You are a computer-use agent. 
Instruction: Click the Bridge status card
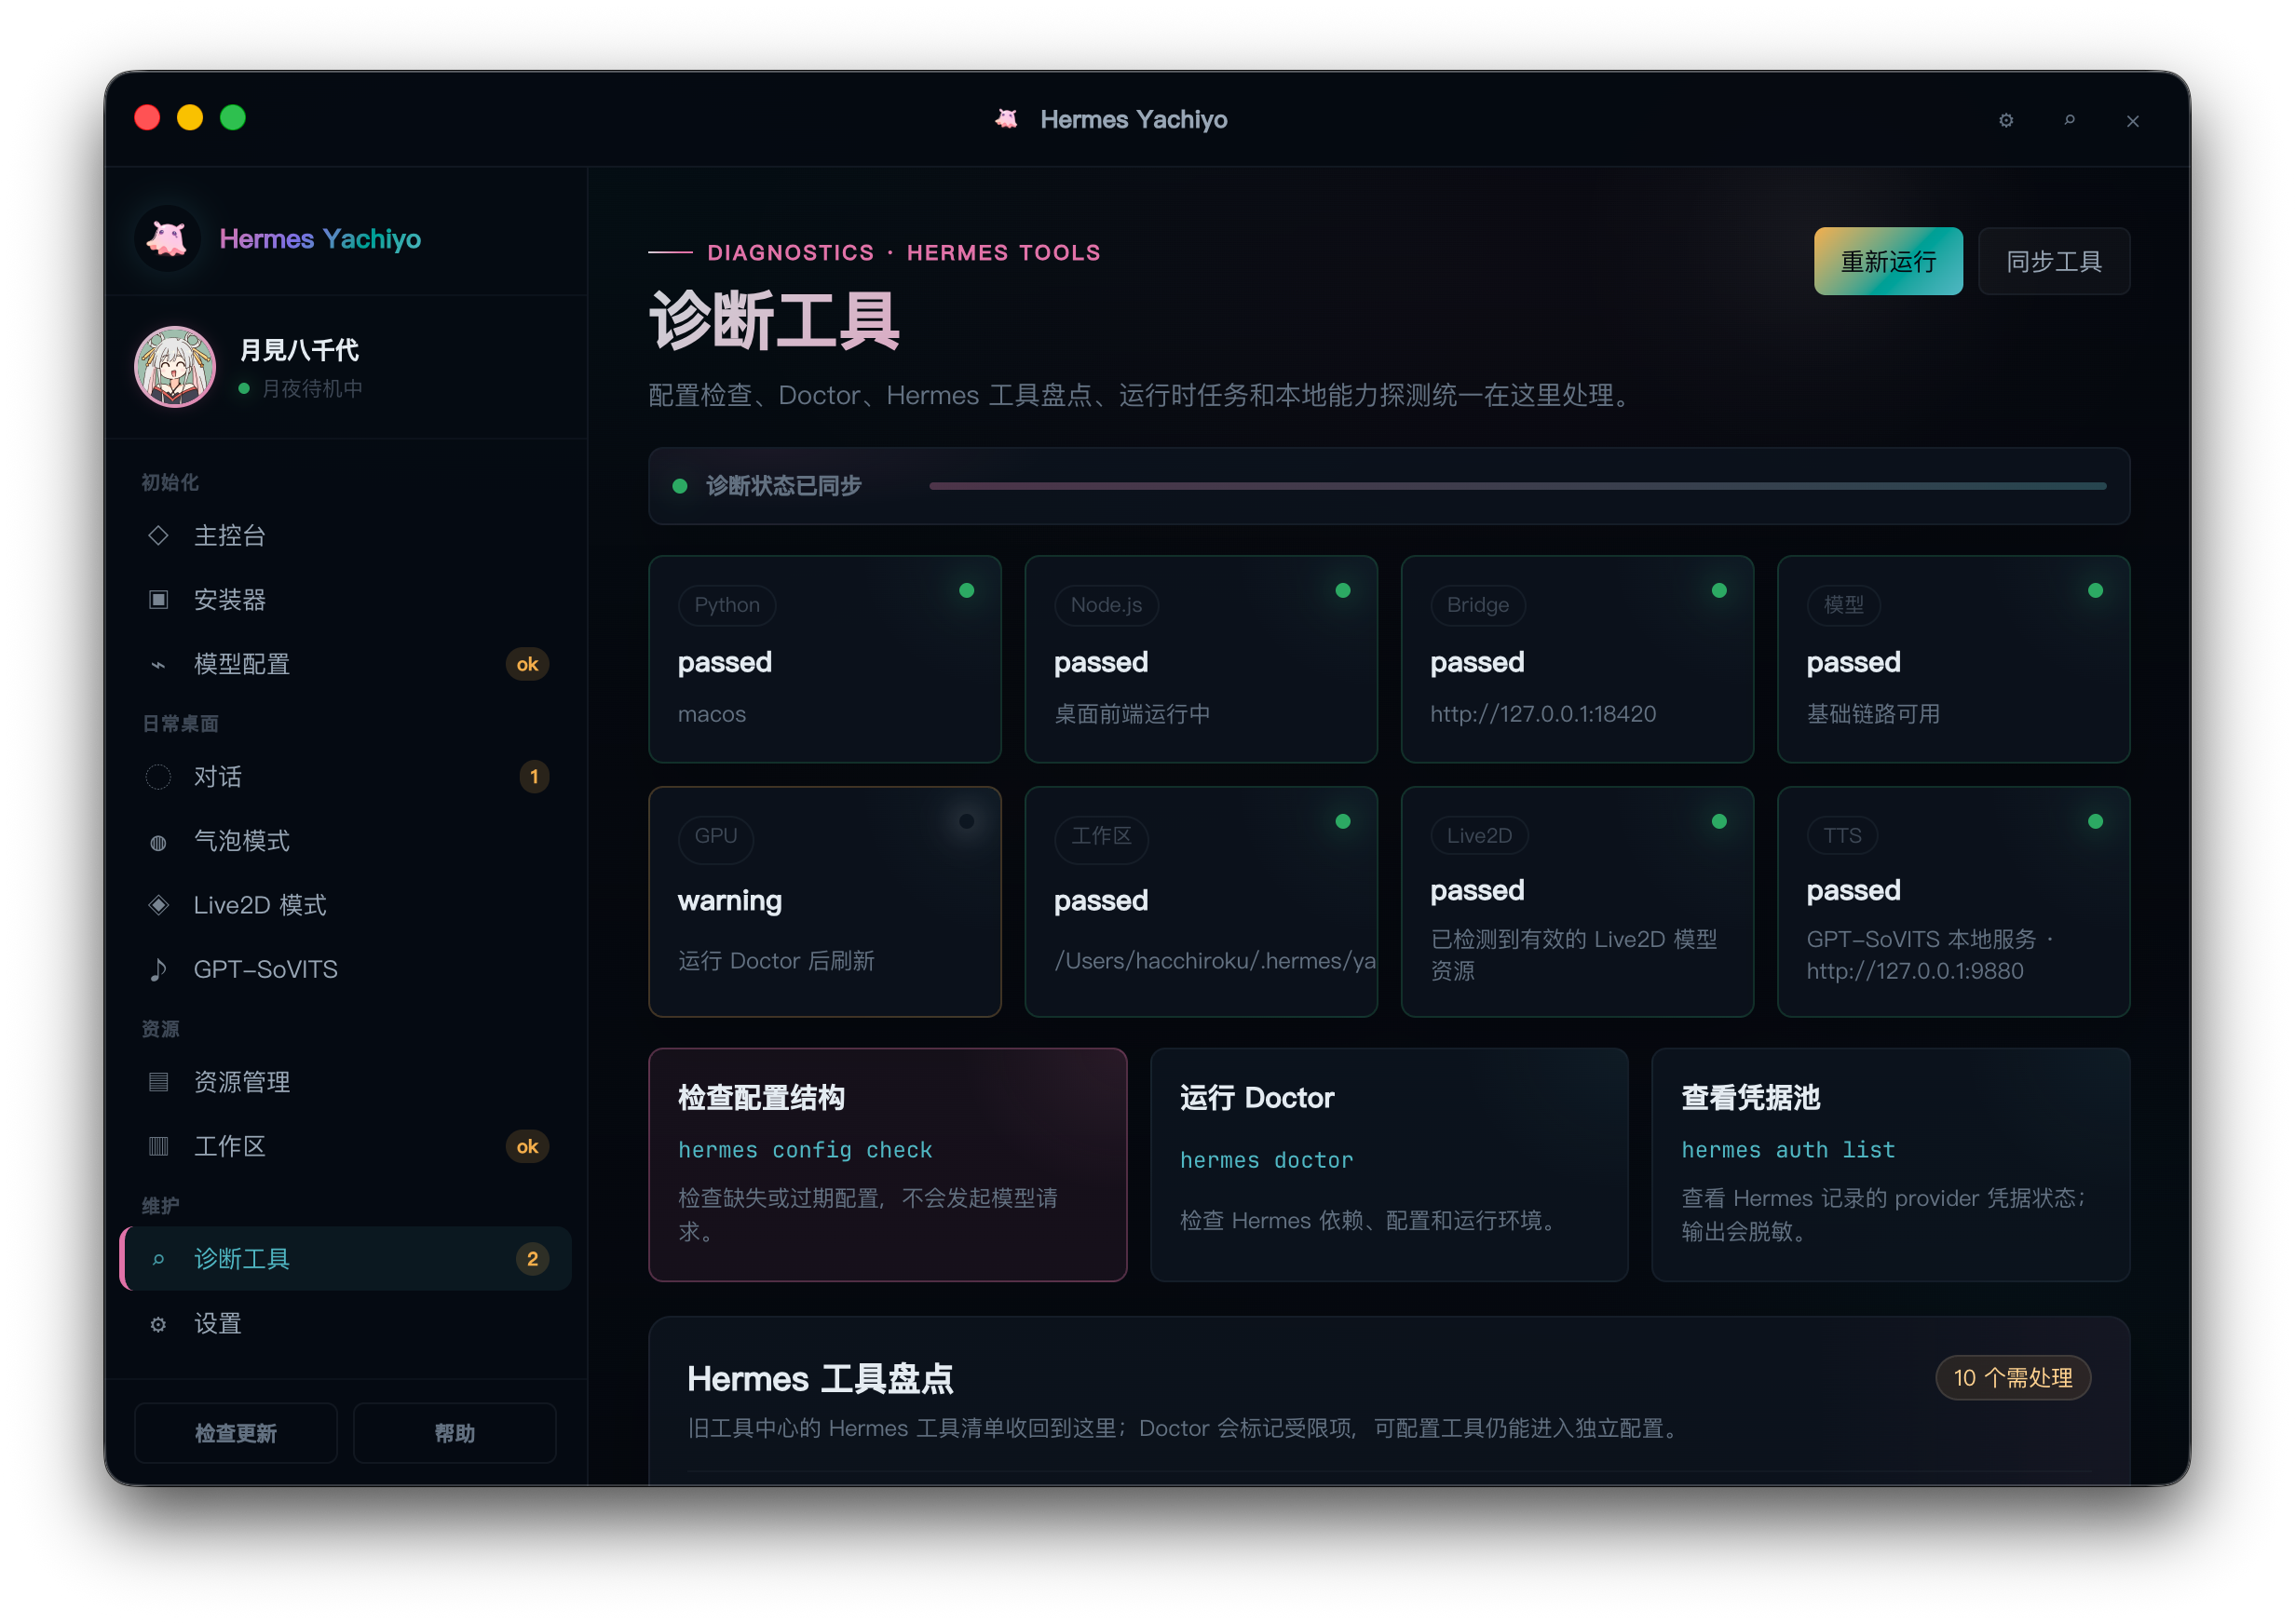[x=1577, y=659]
